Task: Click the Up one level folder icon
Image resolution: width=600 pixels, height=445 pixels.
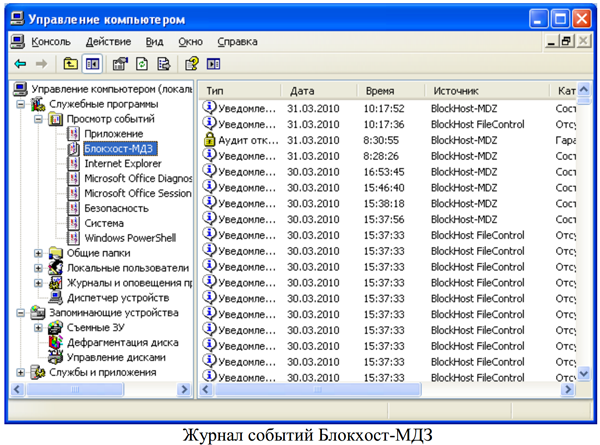Action: (x=70, y=64)
